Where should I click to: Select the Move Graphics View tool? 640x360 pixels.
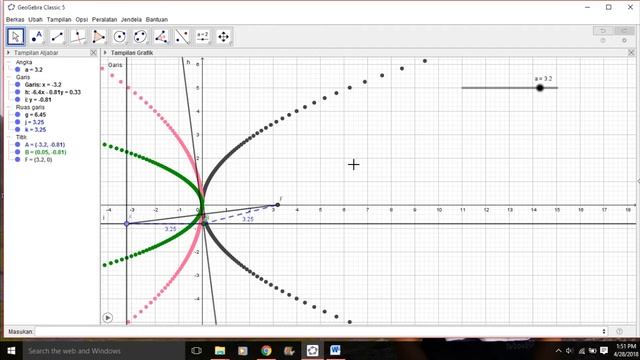(224, 37)
